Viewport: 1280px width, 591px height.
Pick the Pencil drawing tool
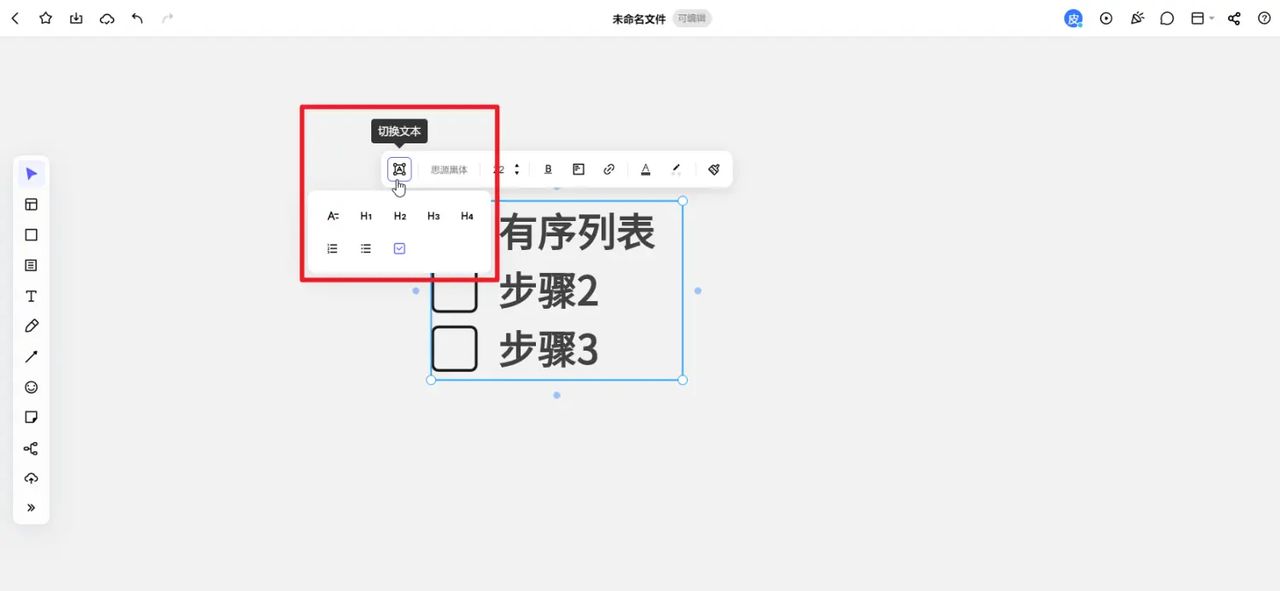click(x=31, y=326)
